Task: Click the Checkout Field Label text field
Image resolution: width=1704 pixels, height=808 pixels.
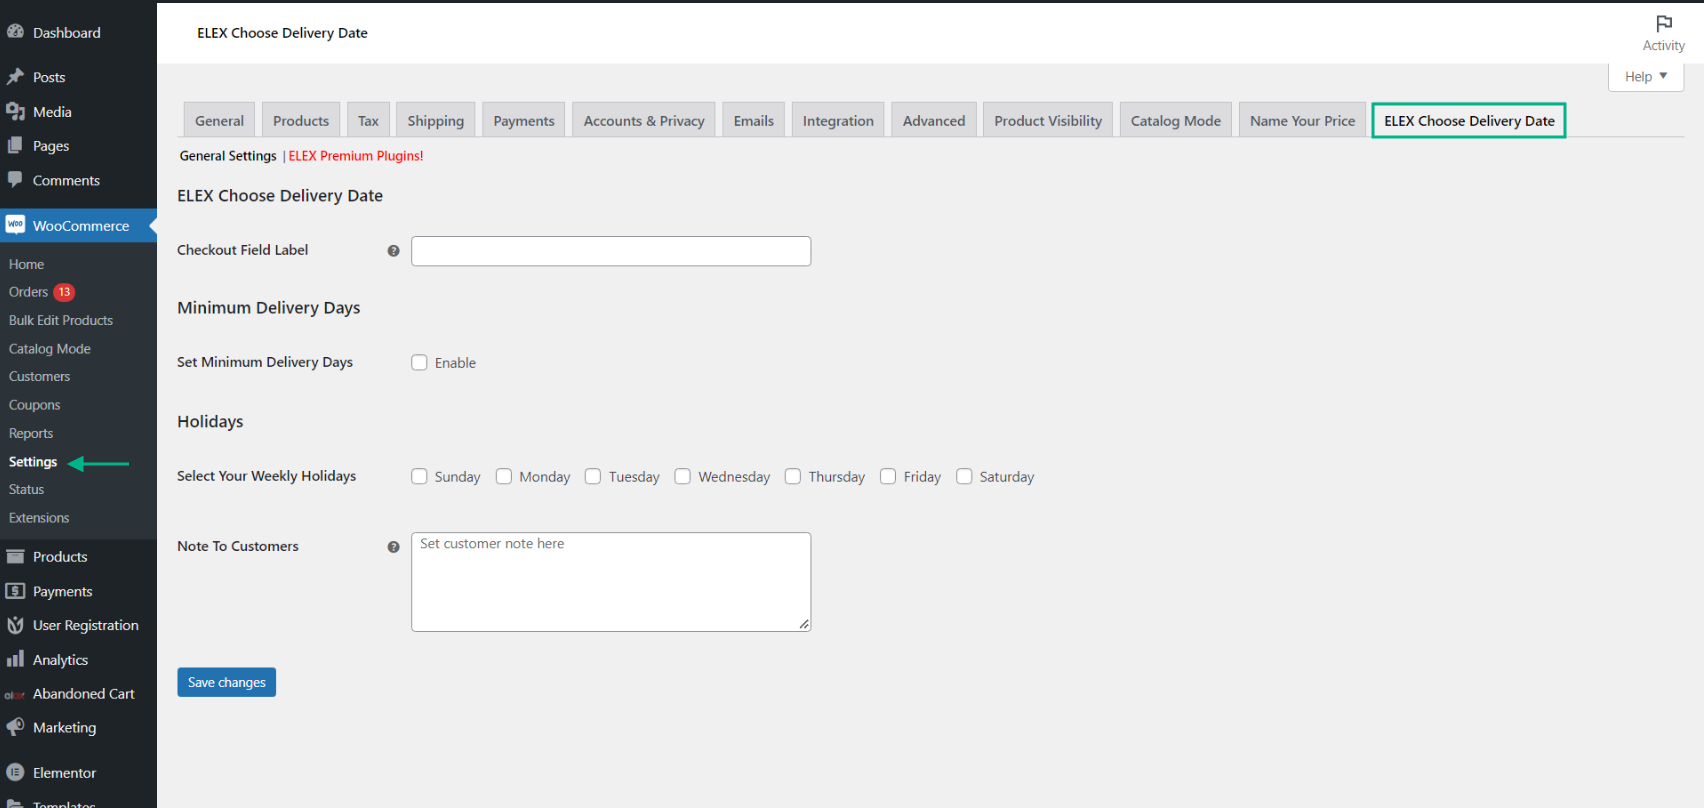Action: click(611, 251)
